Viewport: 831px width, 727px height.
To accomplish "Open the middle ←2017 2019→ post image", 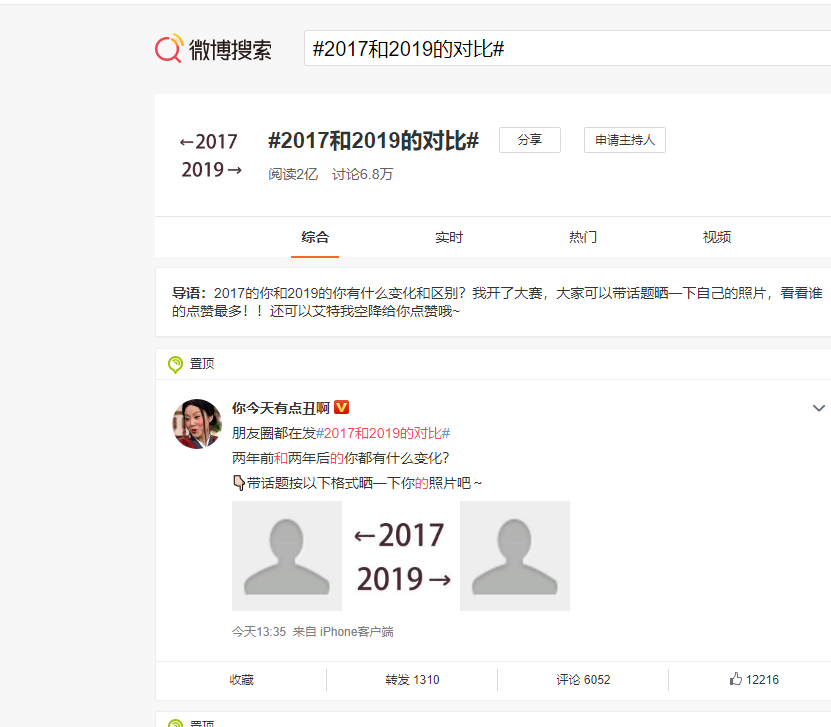I will click(x=401, y=556).
